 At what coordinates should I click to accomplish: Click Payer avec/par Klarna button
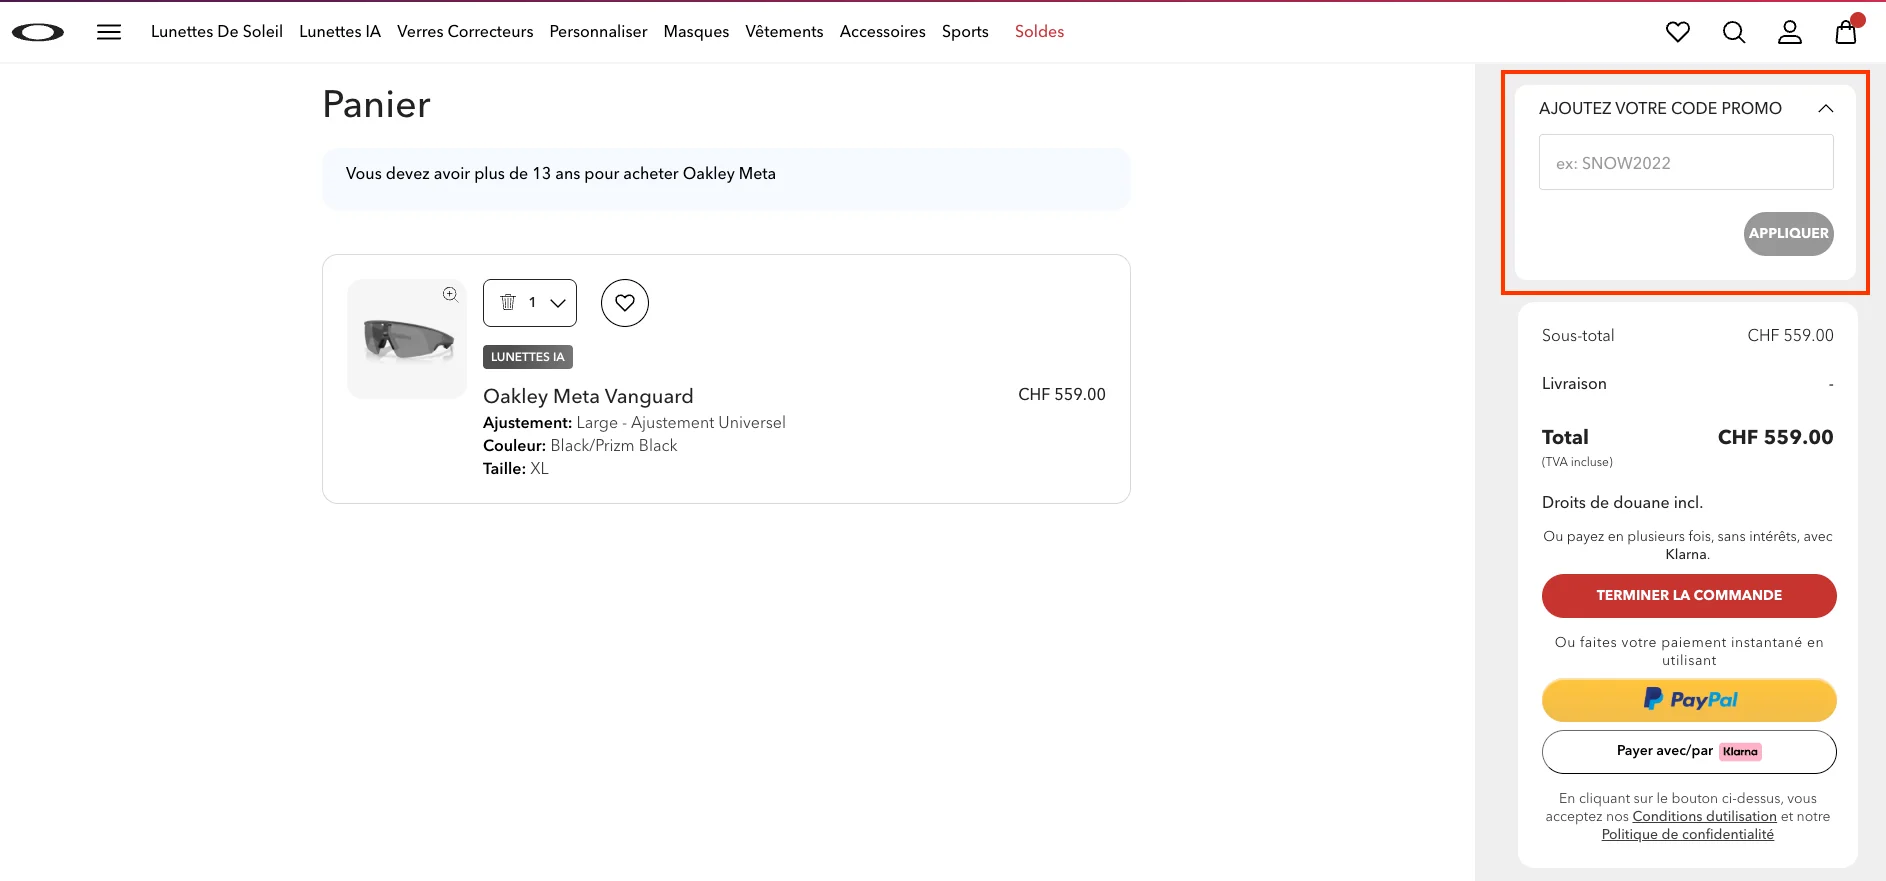1689,752
